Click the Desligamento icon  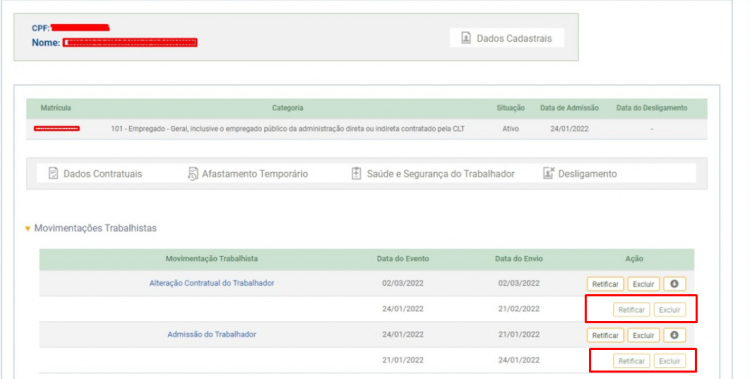[x=549, y=173]
